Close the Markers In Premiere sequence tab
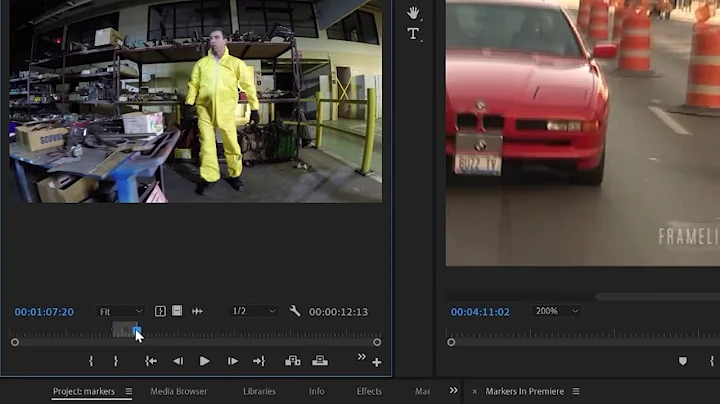 coord(475,392)
